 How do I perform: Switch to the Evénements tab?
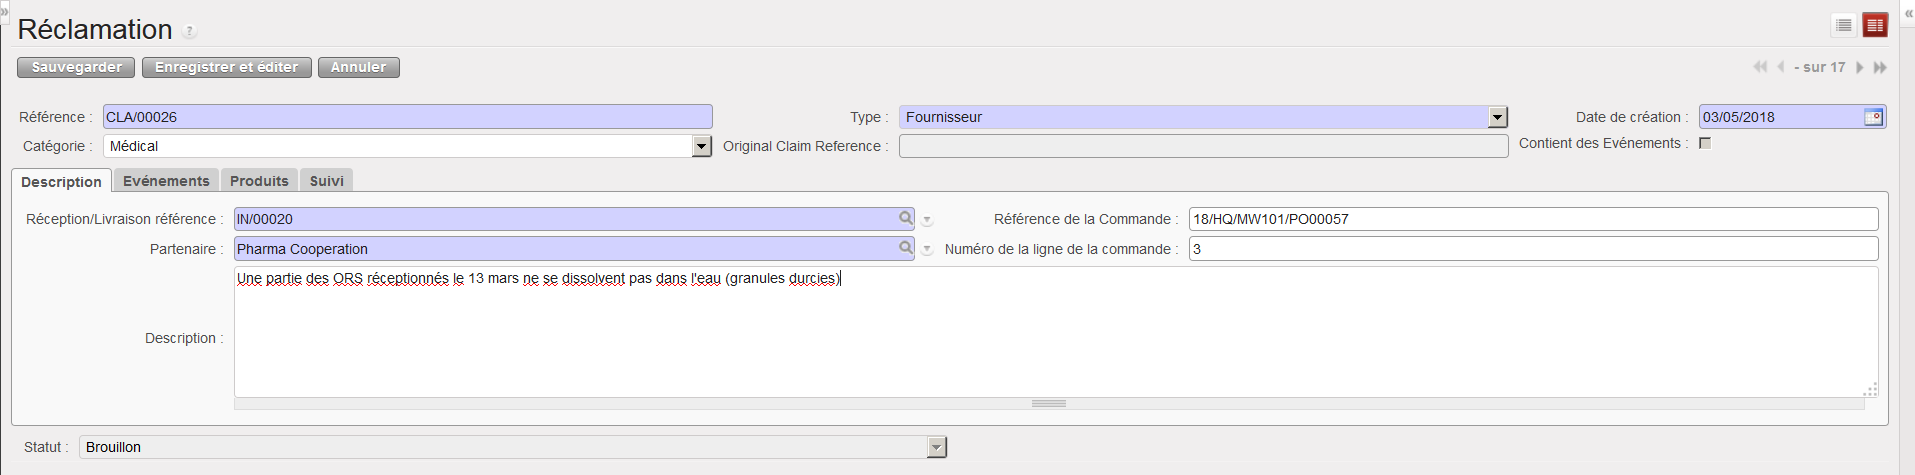[166, 181]
